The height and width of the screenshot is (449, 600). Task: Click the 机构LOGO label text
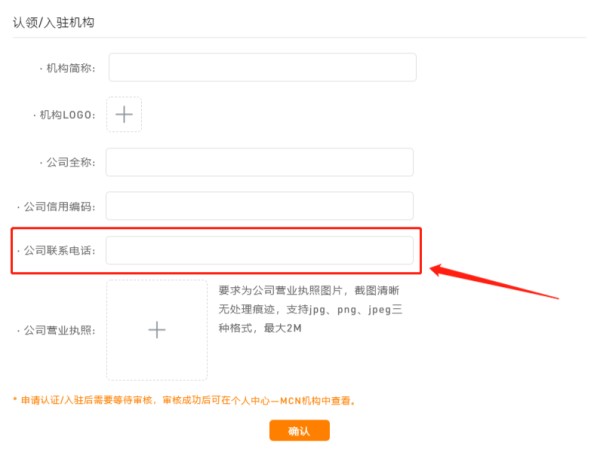click(67, 115)
